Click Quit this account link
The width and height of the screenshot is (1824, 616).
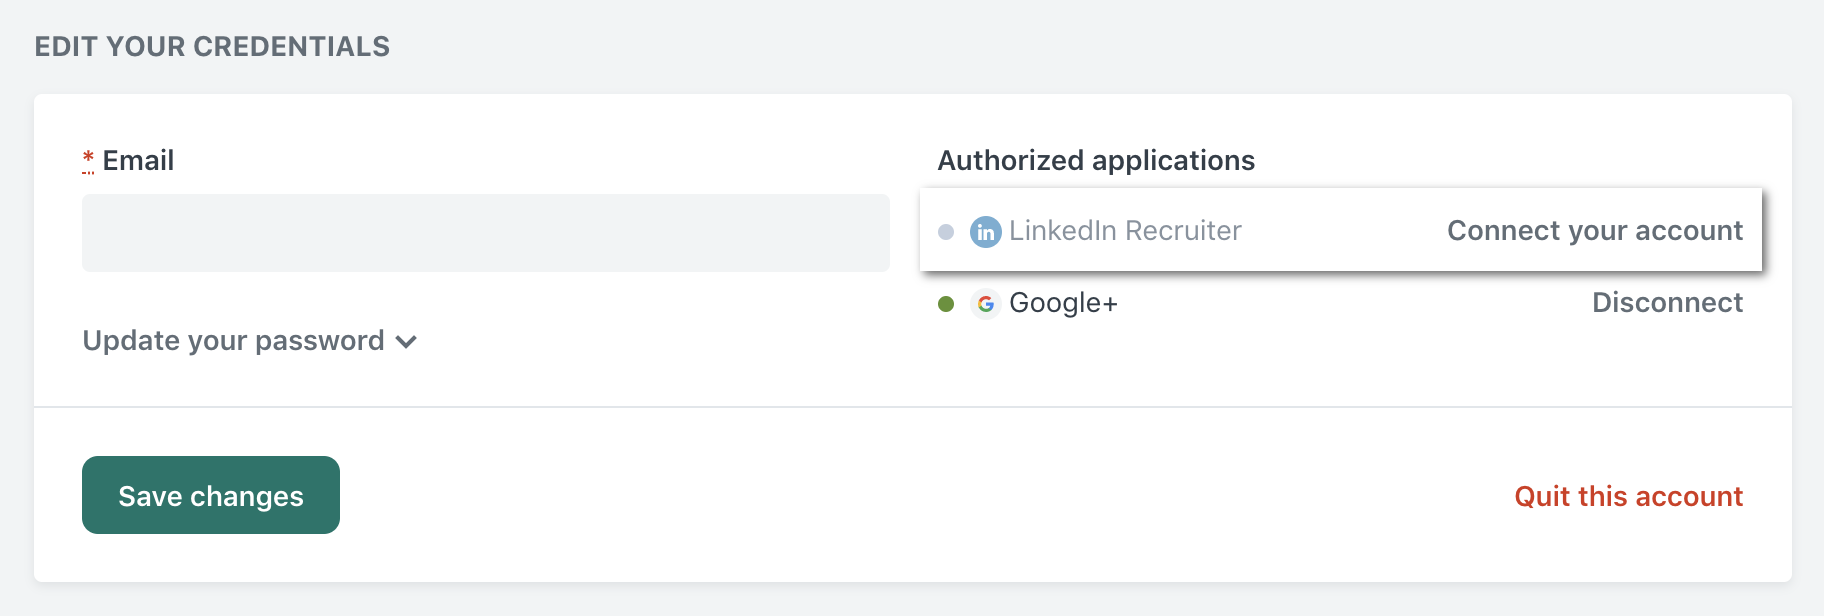click(1628, 496)
